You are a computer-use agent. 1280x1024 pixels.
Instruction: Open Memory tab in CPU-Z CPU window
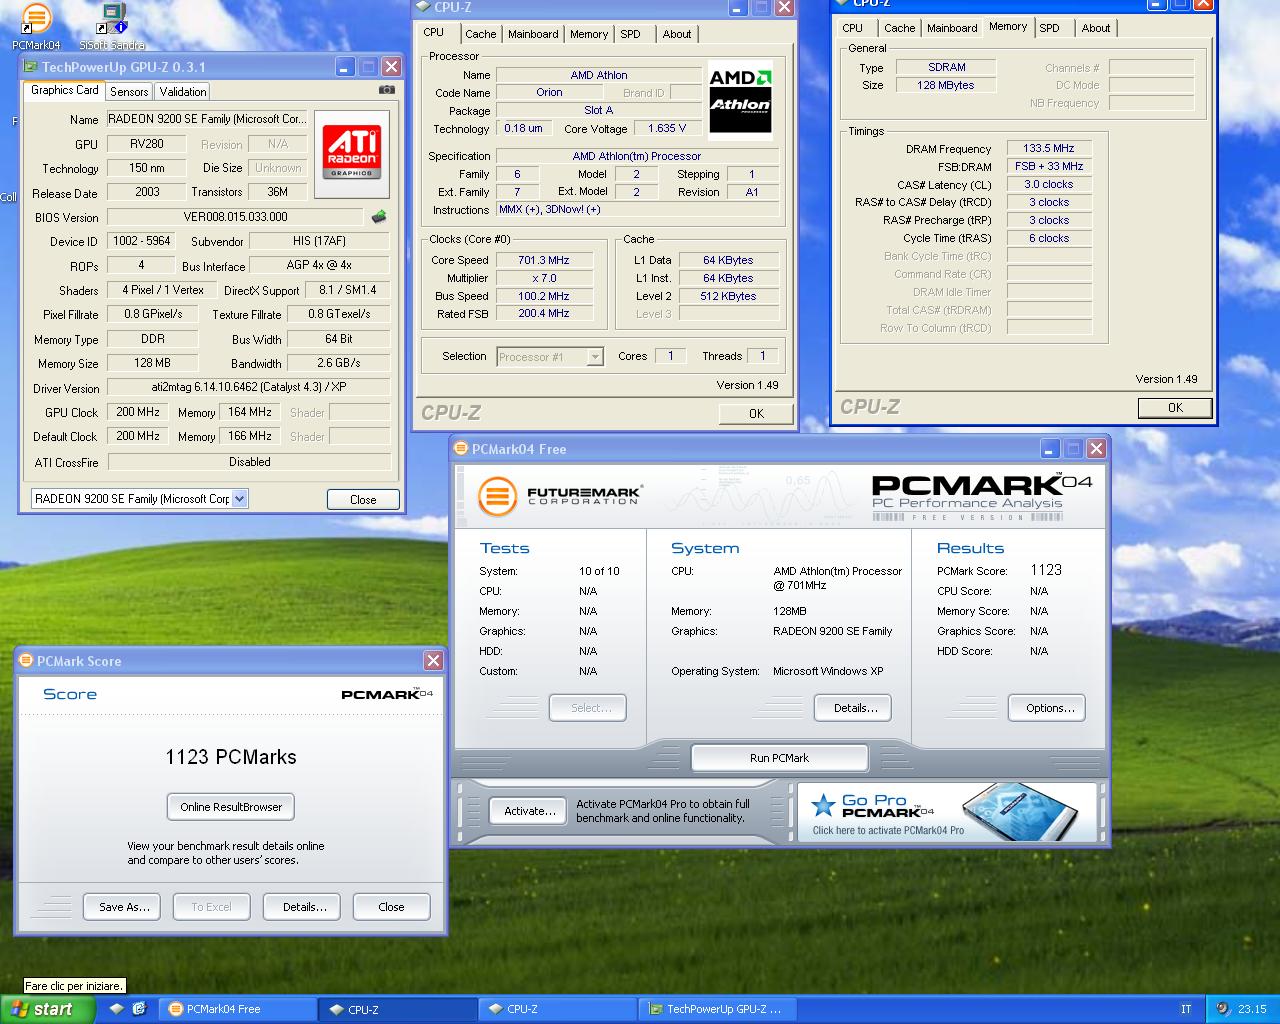click(x=589, y=34)
